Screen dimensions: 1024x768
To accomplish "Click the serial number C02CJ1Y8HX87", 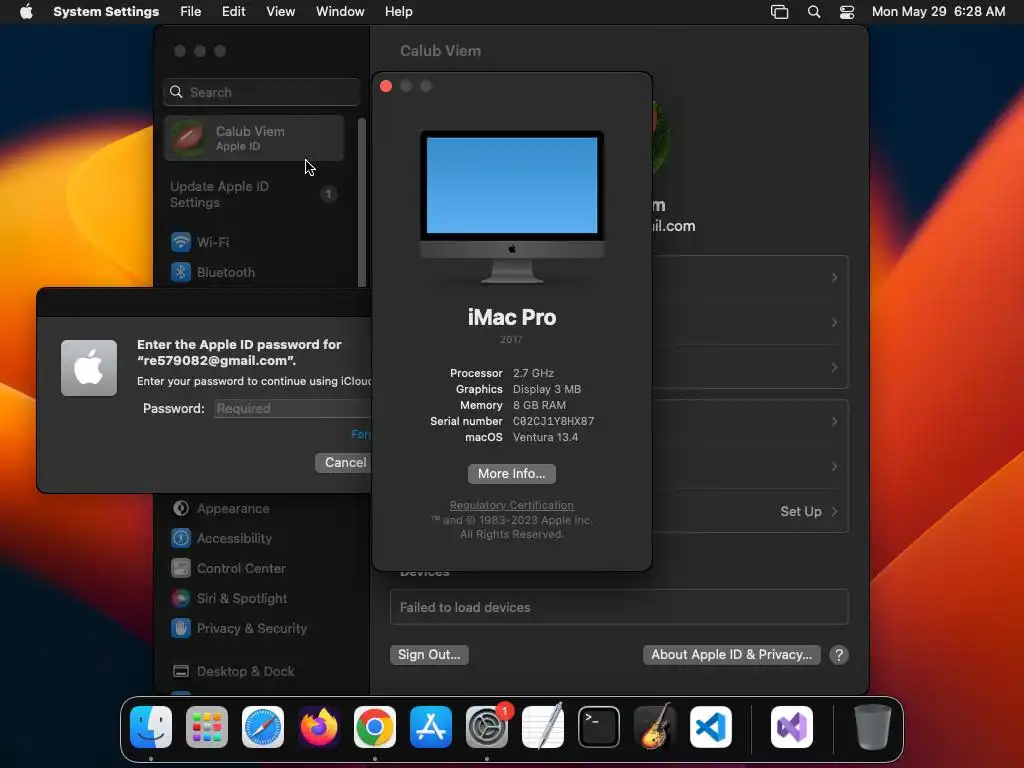I will pos(553,421).
